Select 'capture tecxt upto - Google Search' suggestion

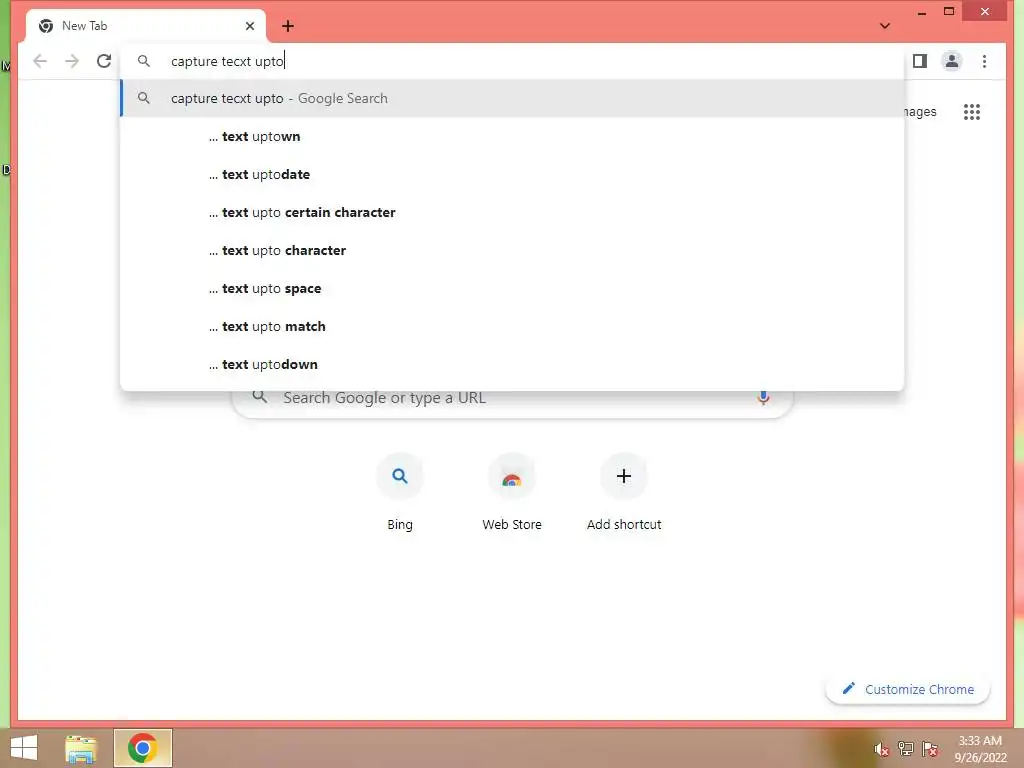point(513,99)
